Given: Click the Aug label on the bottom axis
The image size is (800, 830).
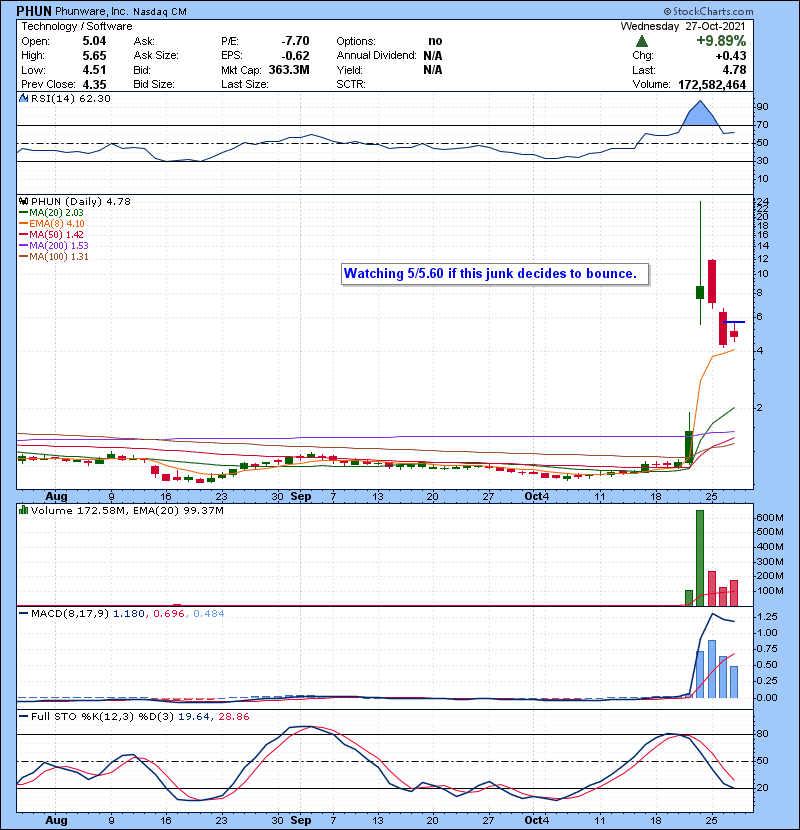Looking at the screenshot, I should tap(56, 820).
